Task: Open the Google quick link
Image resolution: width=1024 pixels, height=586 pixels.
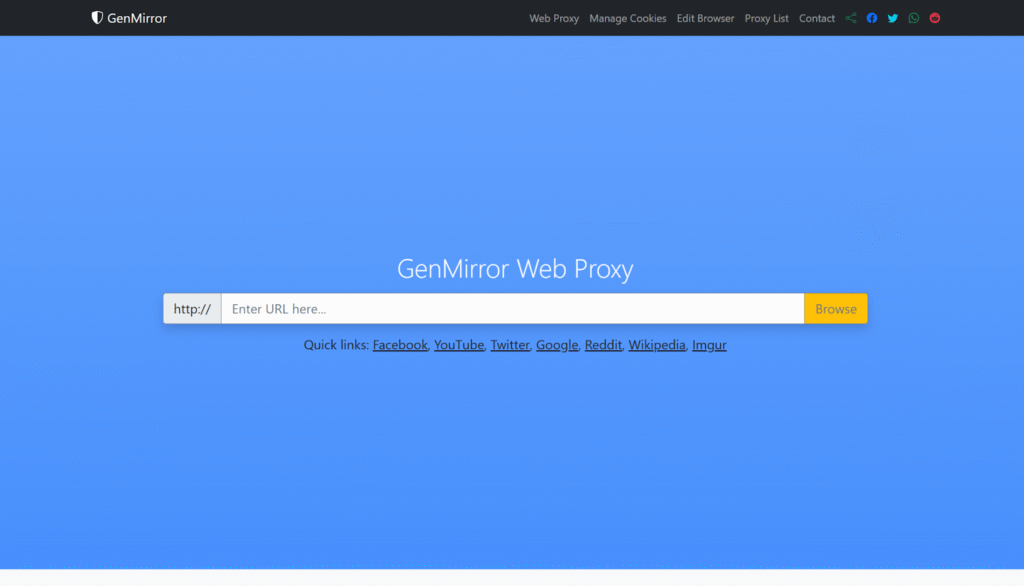Action: pos(557,345)
